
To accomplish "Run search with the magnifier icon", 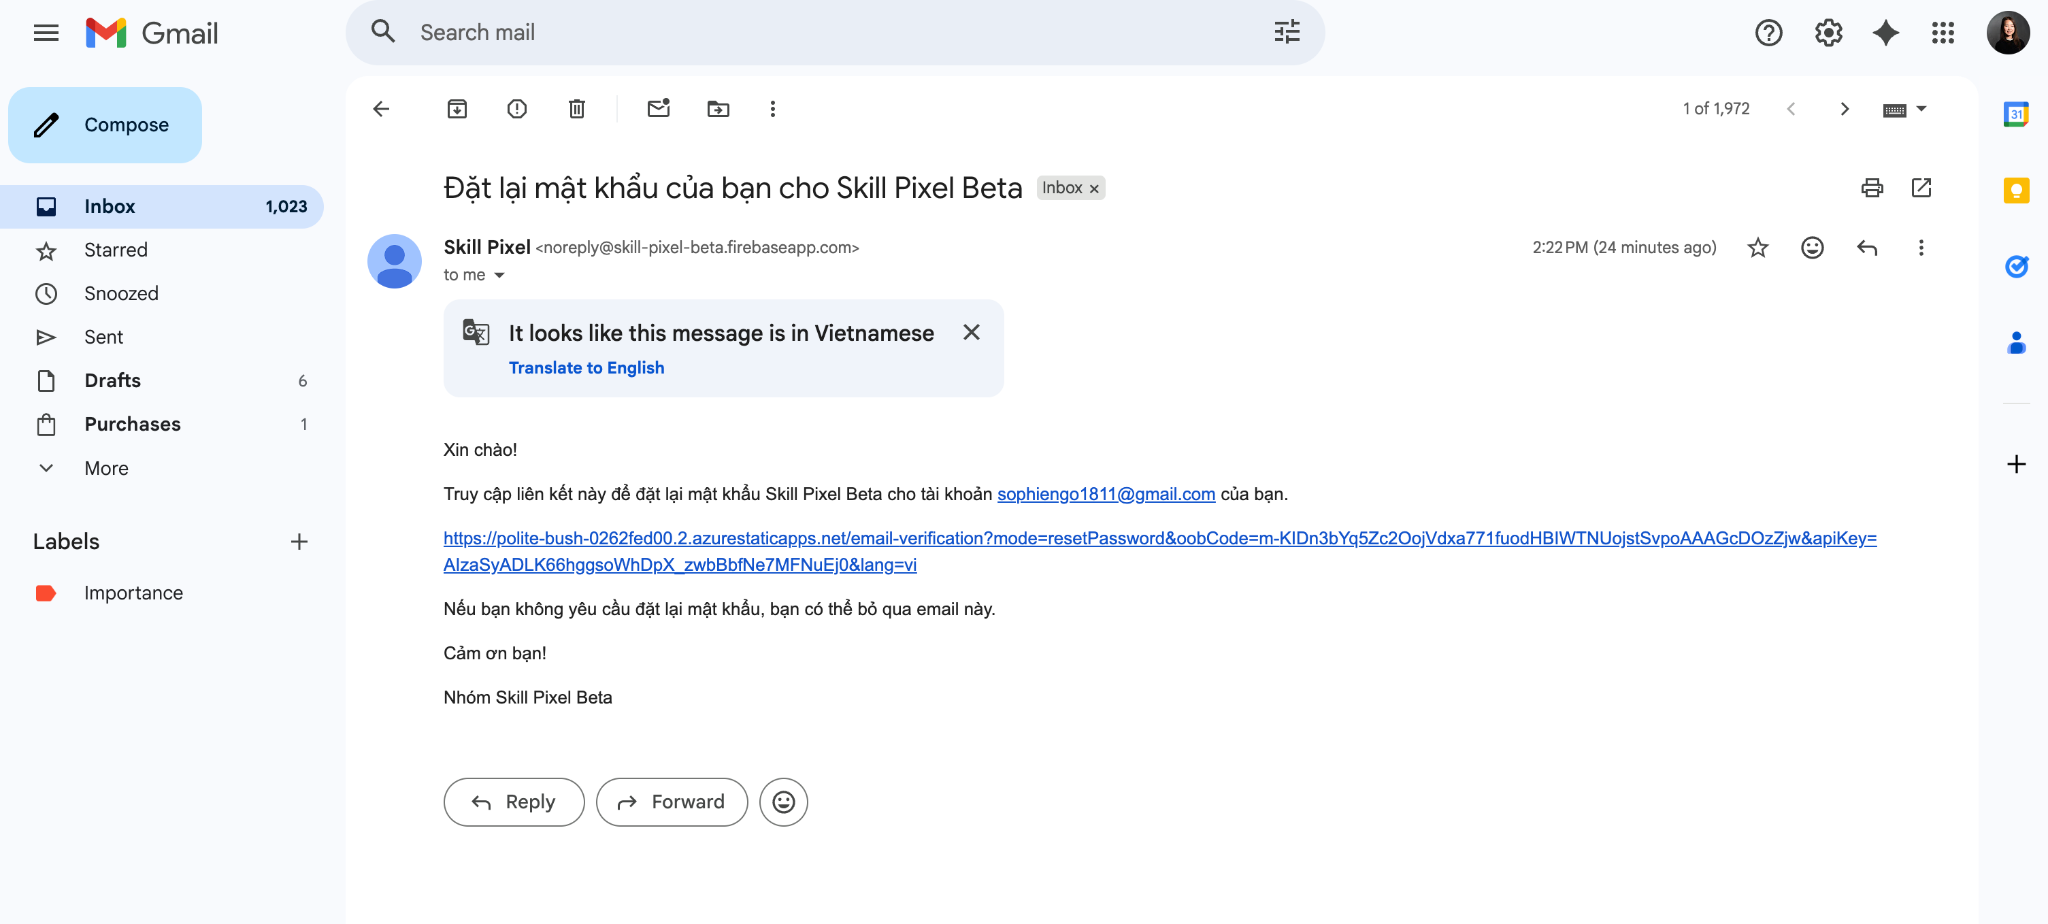I will (383, 32).
